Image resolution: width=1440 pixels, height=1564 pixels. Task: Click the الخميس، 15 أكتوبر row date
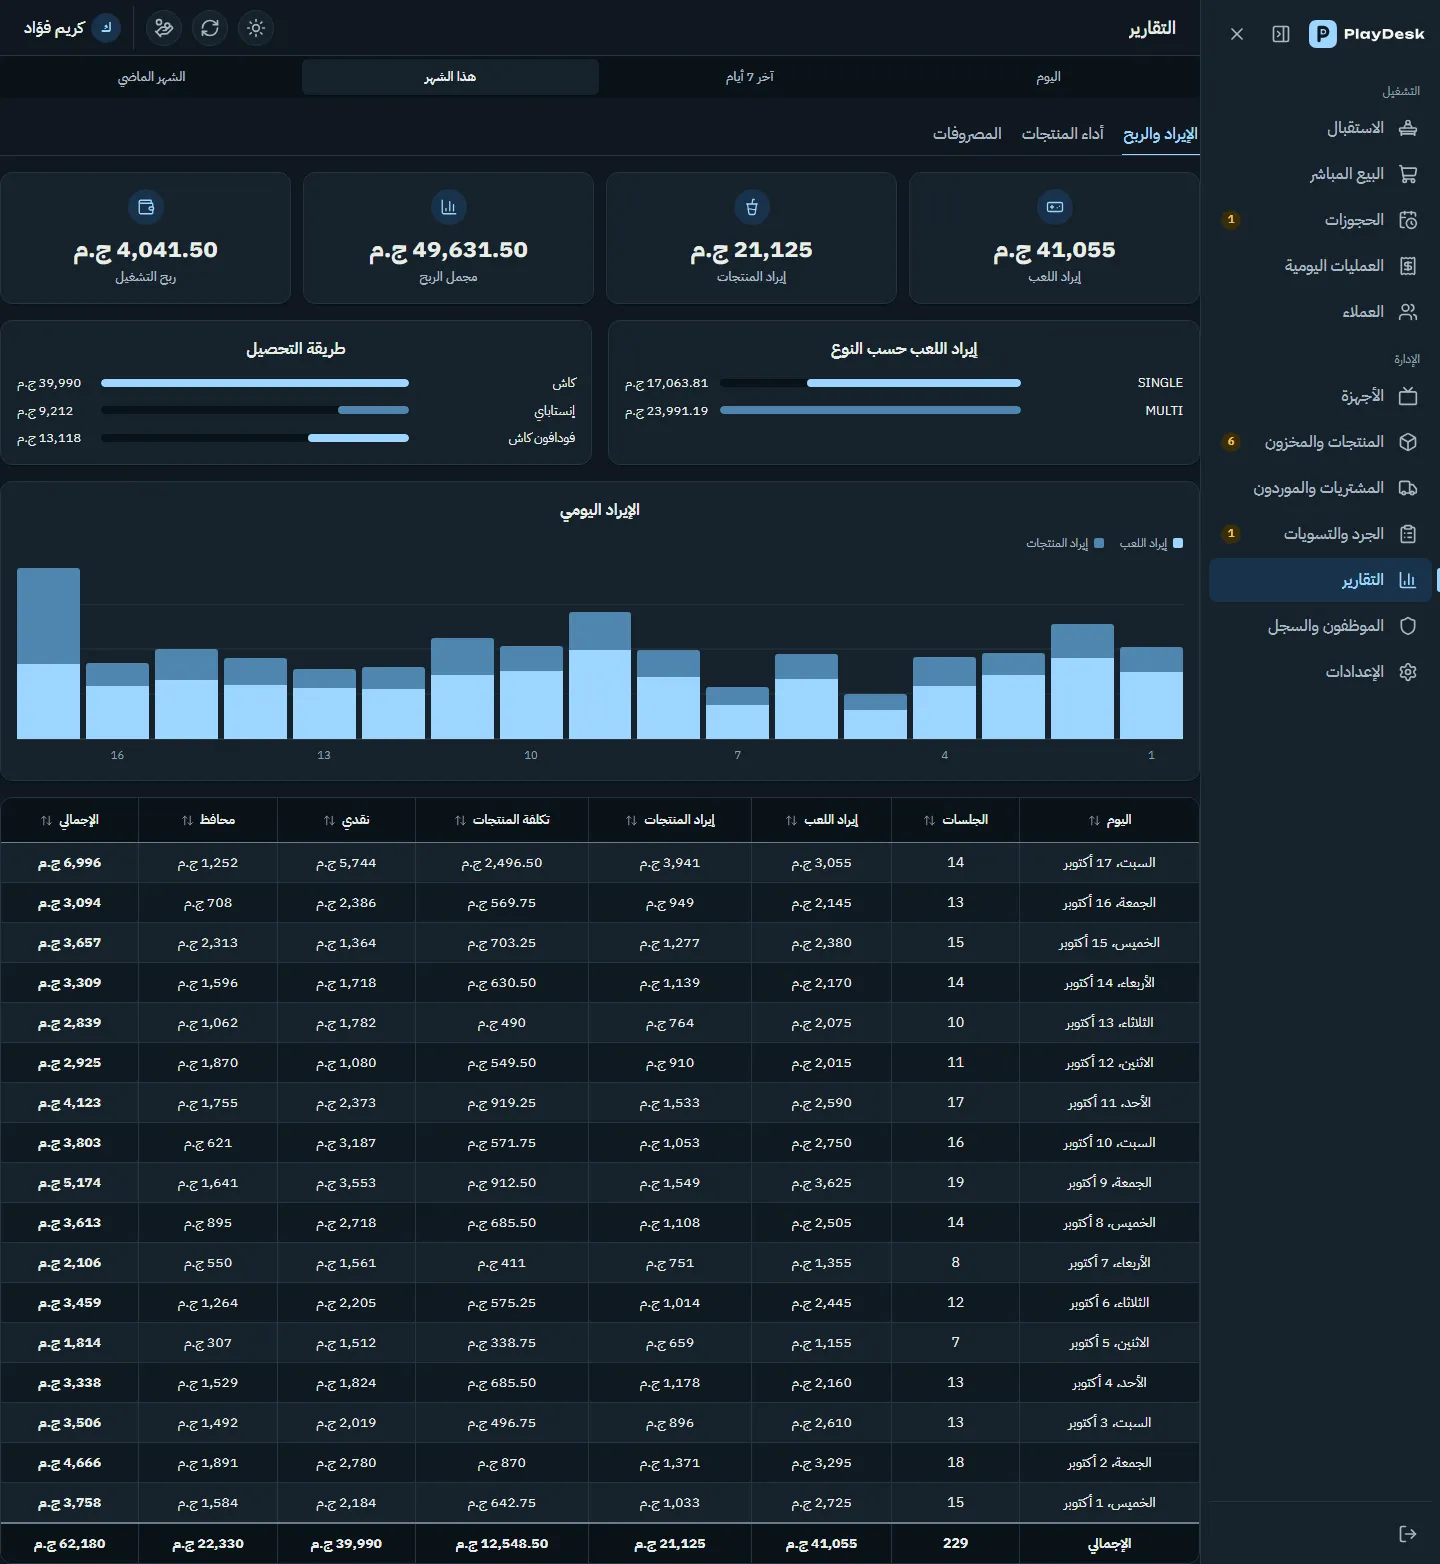click(x=1110, y=943)
